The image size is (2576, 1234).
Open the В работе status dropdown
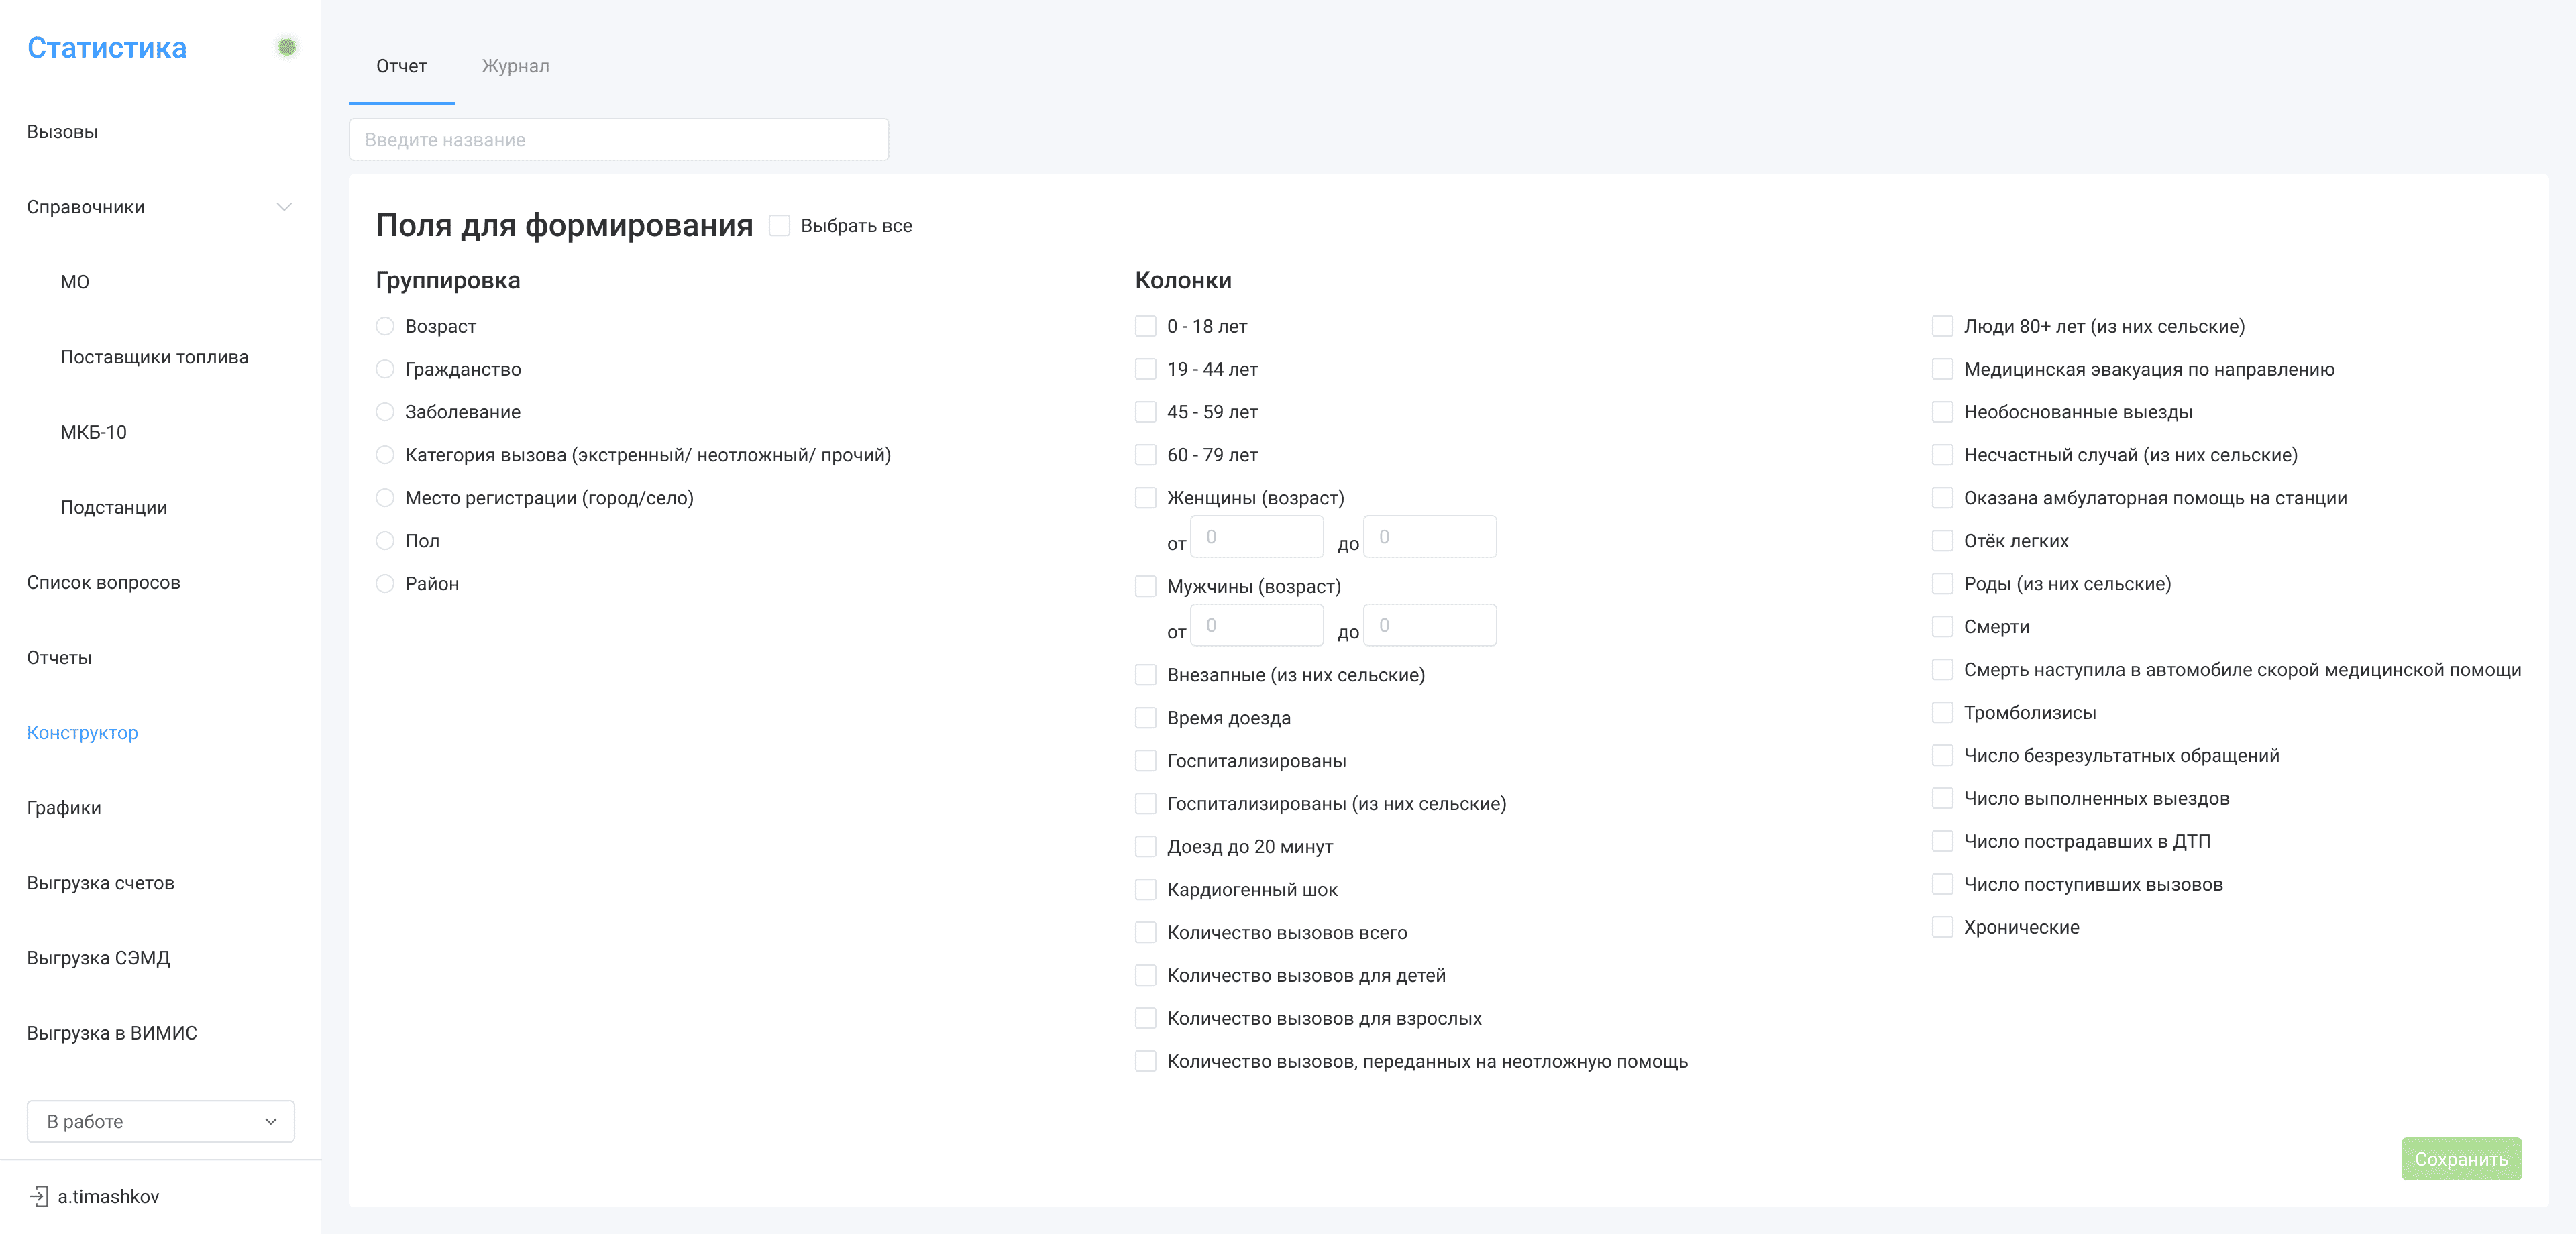[x=160, y=1121]
